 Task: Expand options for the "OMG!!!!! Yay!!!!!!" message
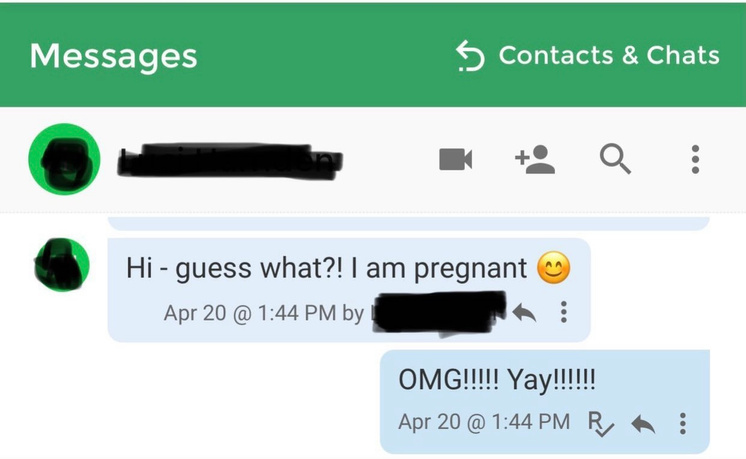pos(683,423)
